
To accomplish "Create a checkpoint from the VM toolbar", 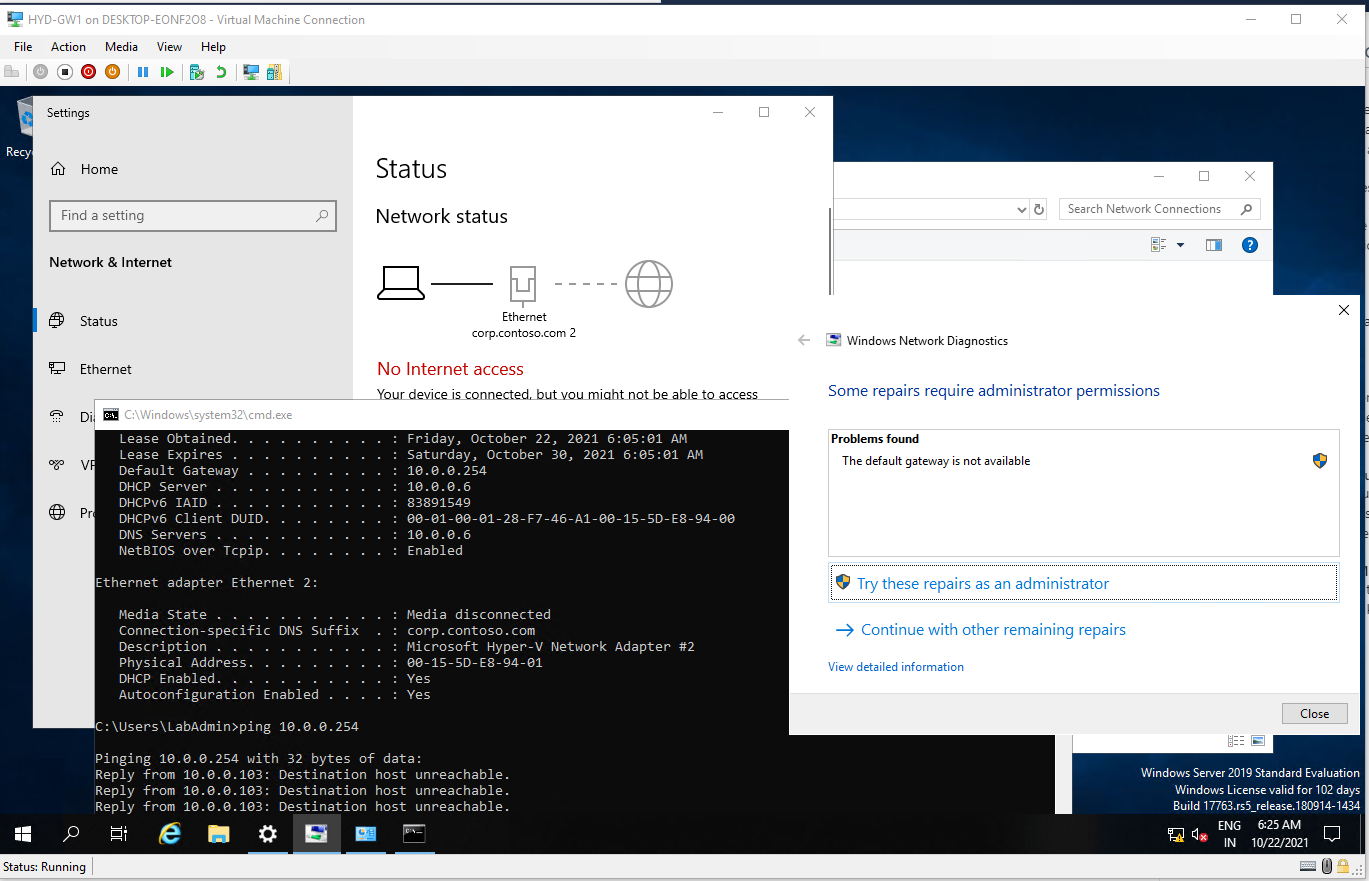I will (x=197, y=72).
